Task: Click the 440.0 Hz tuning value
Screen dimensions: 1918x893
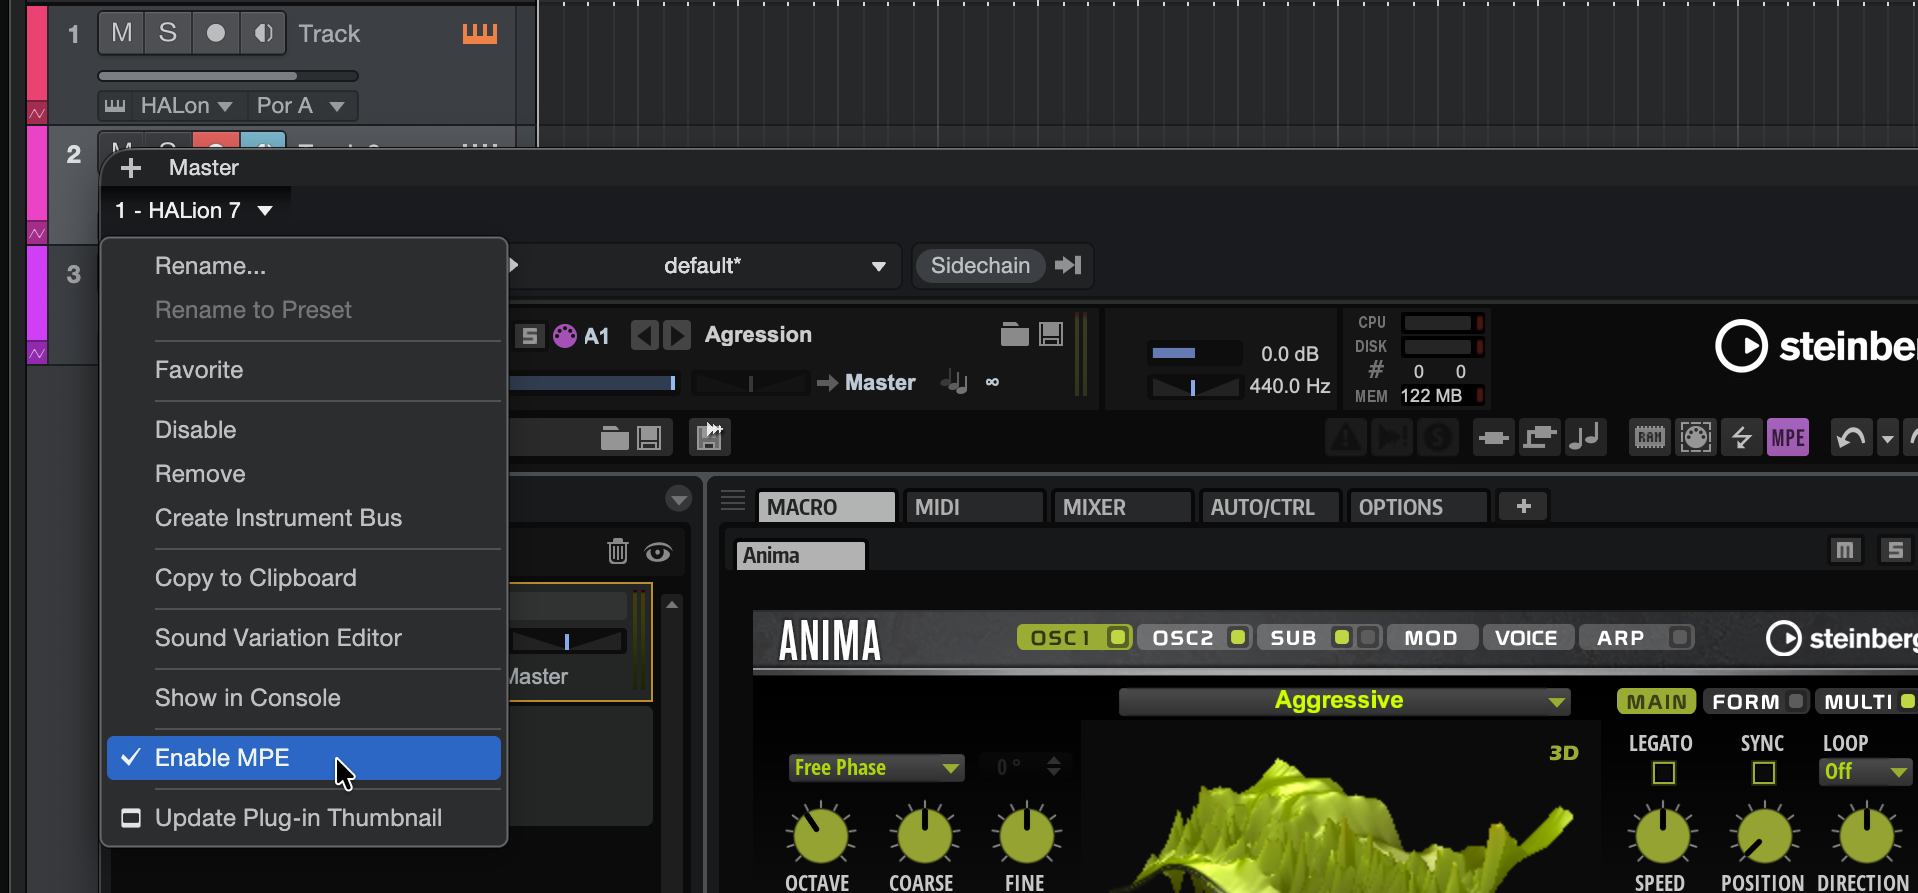Action: [1290, 386]
